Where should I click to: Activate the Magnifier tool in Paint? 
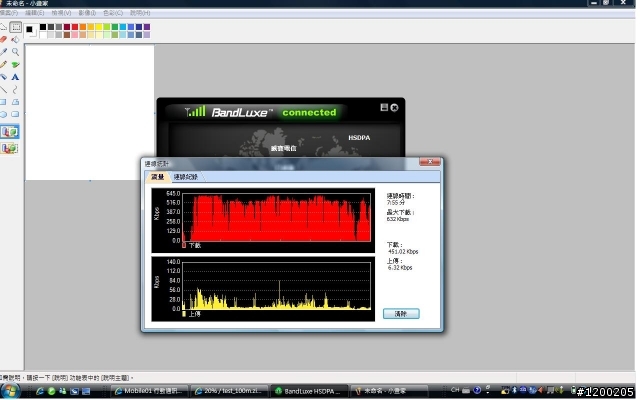pos(16,52)
